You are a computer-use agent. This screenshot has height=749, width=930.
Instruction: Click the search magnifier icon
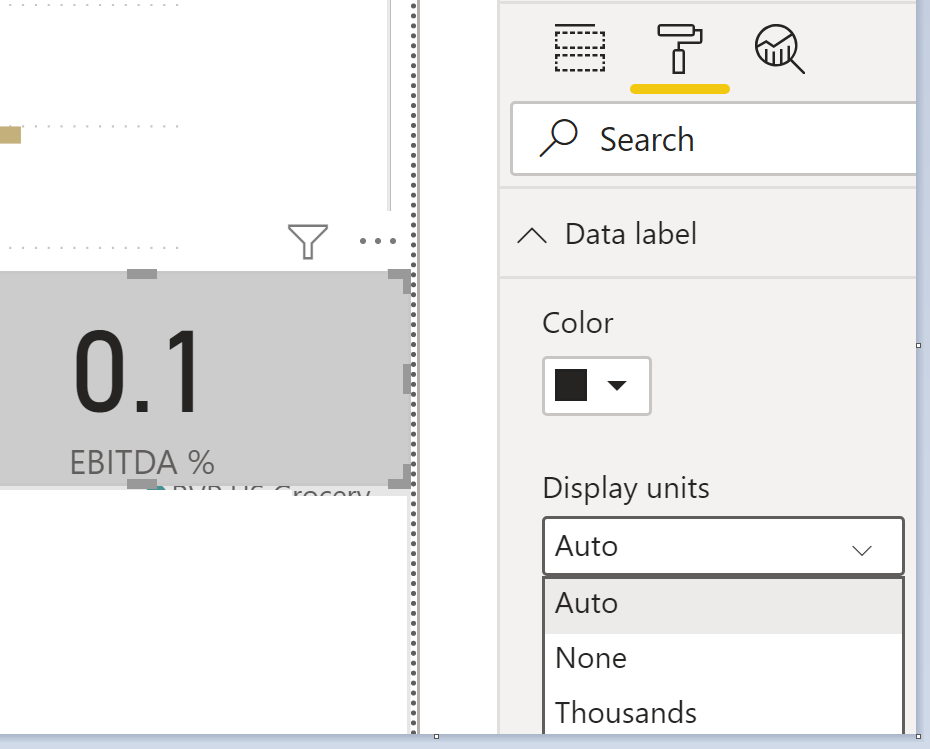pos(558,139)
